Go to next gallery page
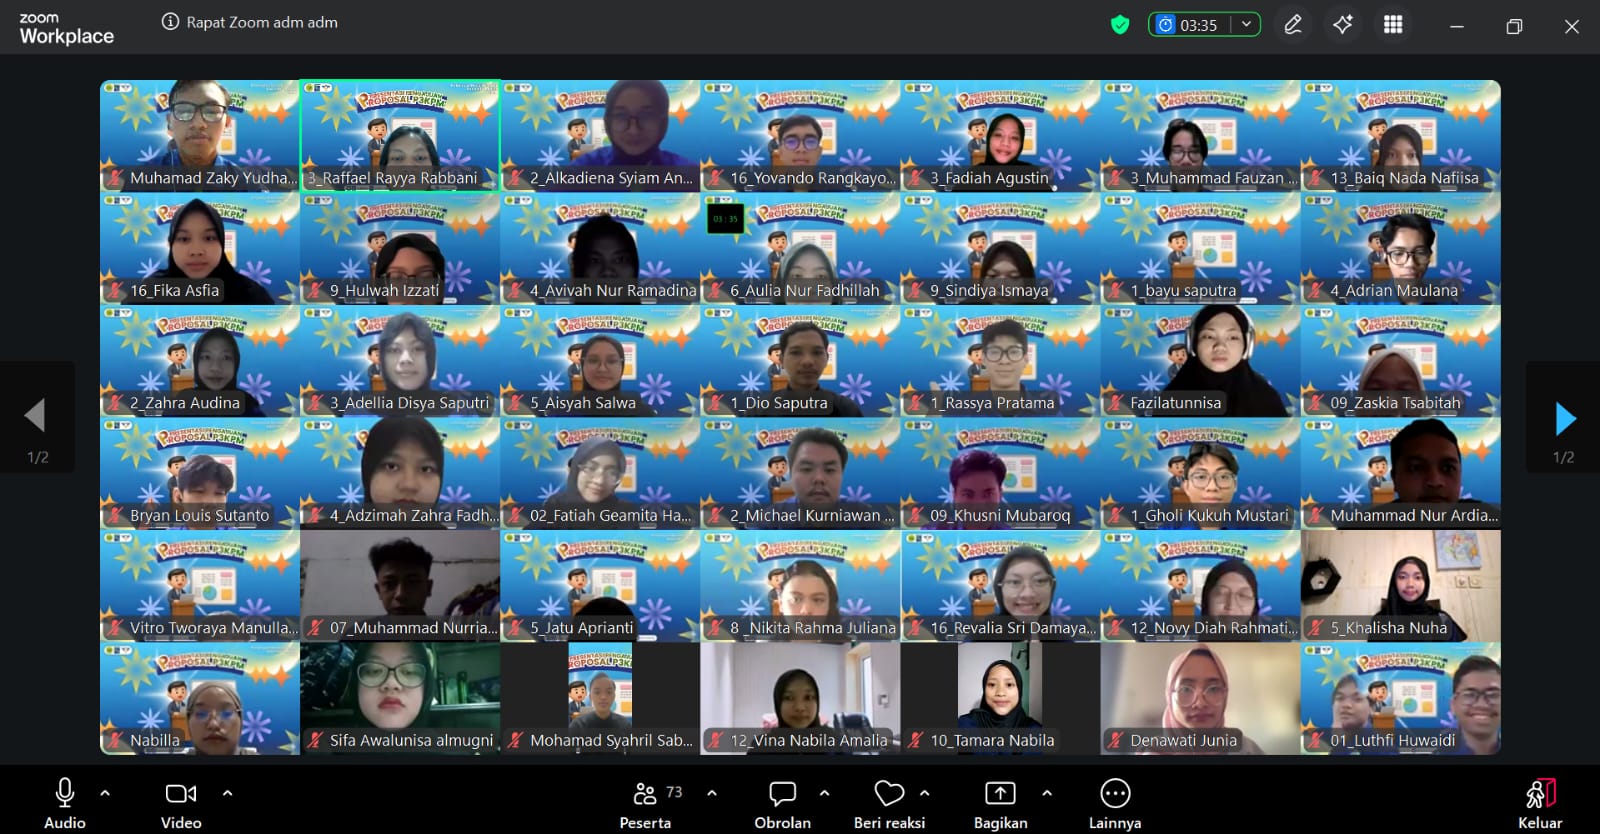Viewport: 1600px width, 834px height. pos(1565,418)
